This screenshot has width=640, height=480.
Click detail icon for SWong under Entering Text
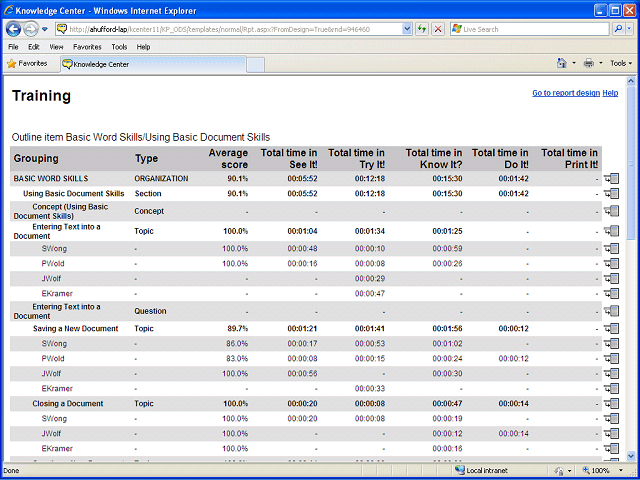click(612, 249)
